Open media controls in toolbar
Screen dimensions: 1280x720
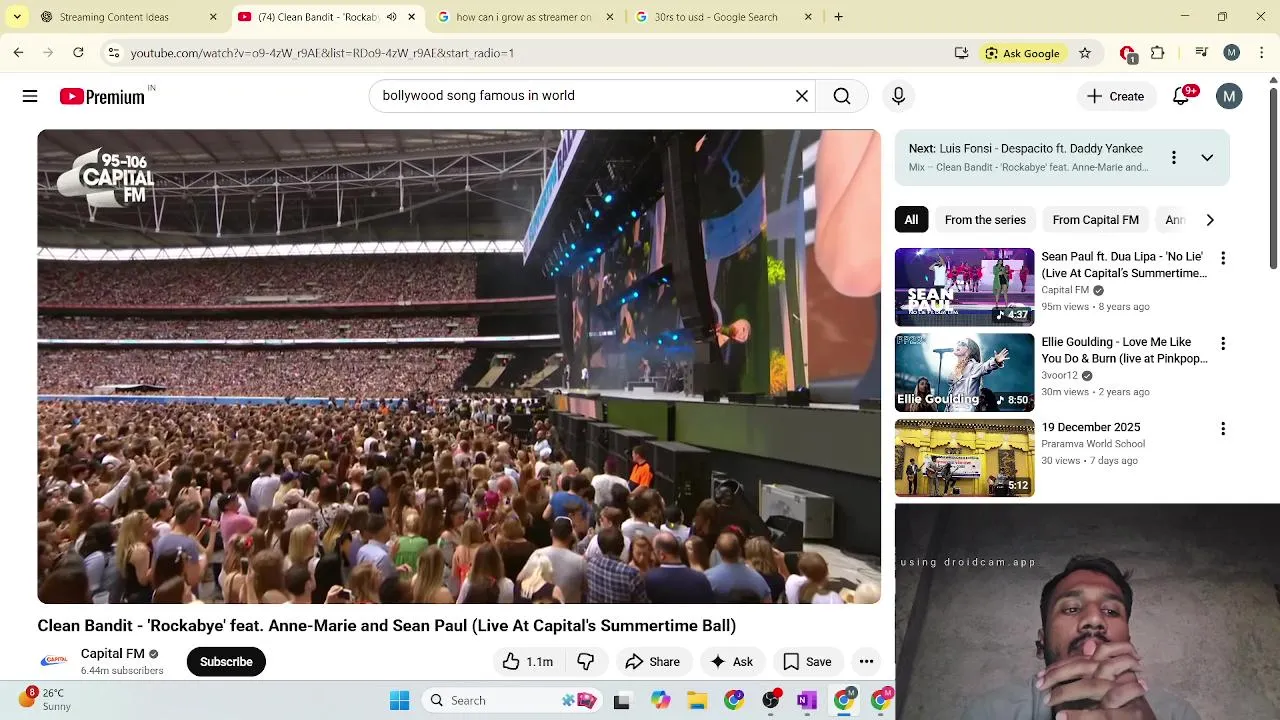coord(1202,53)
